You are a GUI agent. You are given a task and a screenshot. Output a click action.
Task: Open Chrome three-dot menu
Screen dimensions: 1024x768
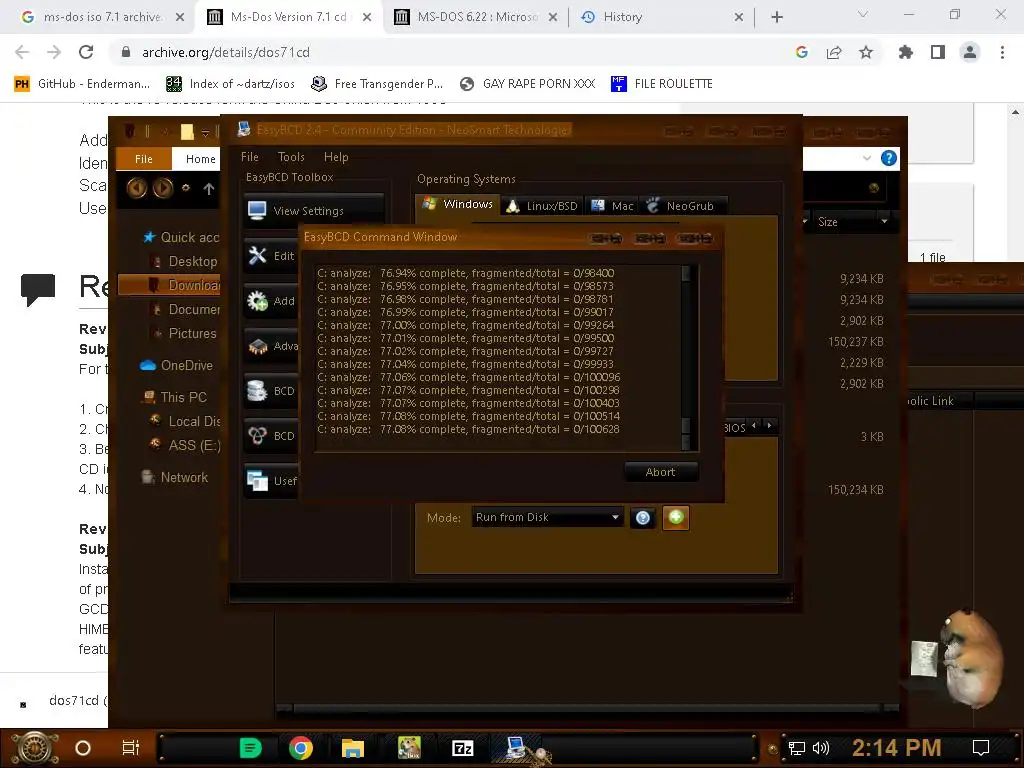pyautogui.click(x=1002, y=52)
